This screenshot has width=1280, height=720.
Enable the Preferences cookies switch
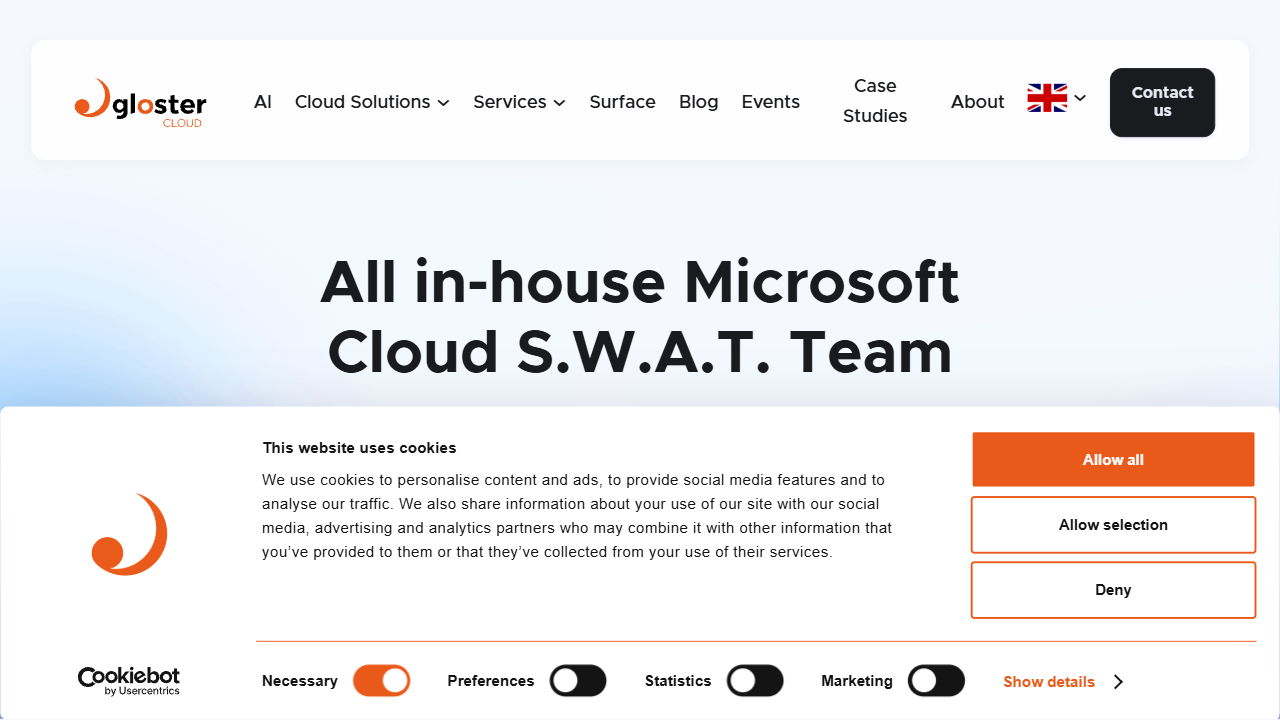pyautogui.click(x=578, y=681)
